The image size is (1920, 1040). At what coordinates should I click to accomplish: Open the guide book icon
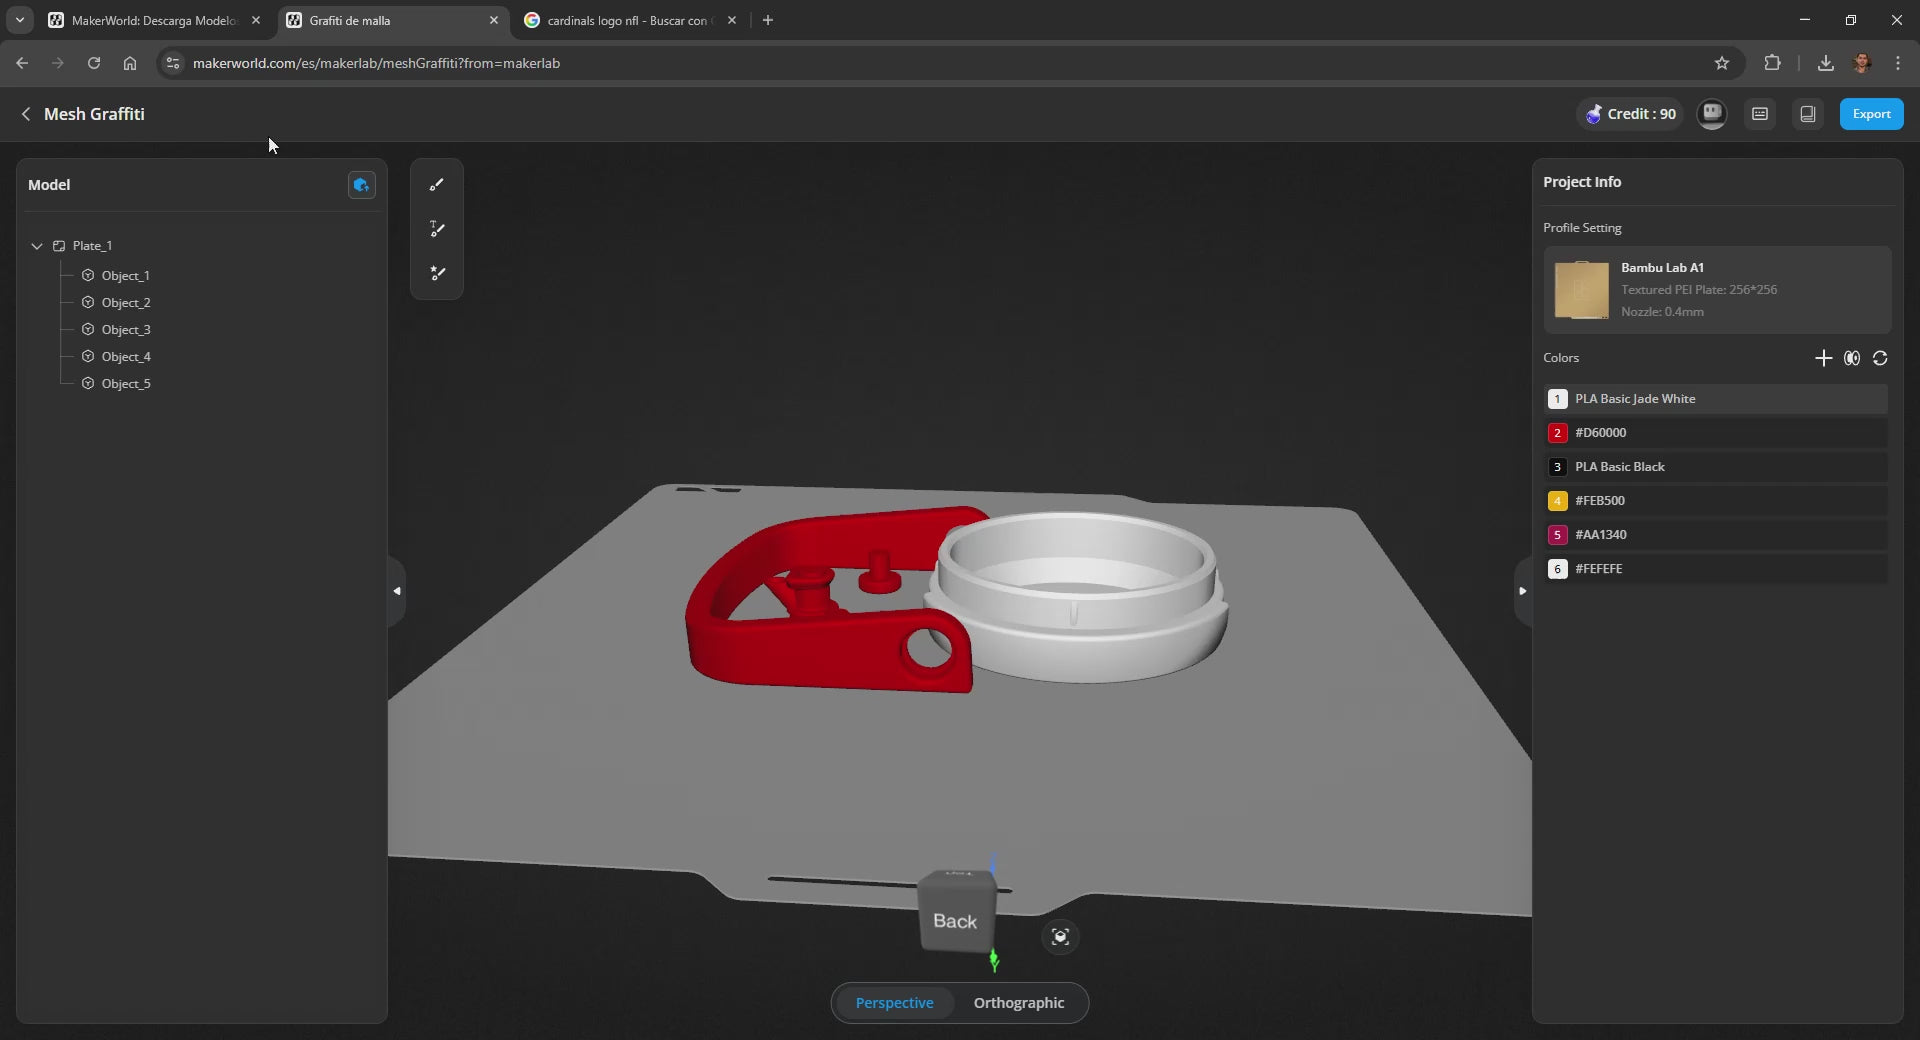click(1808, 114)
